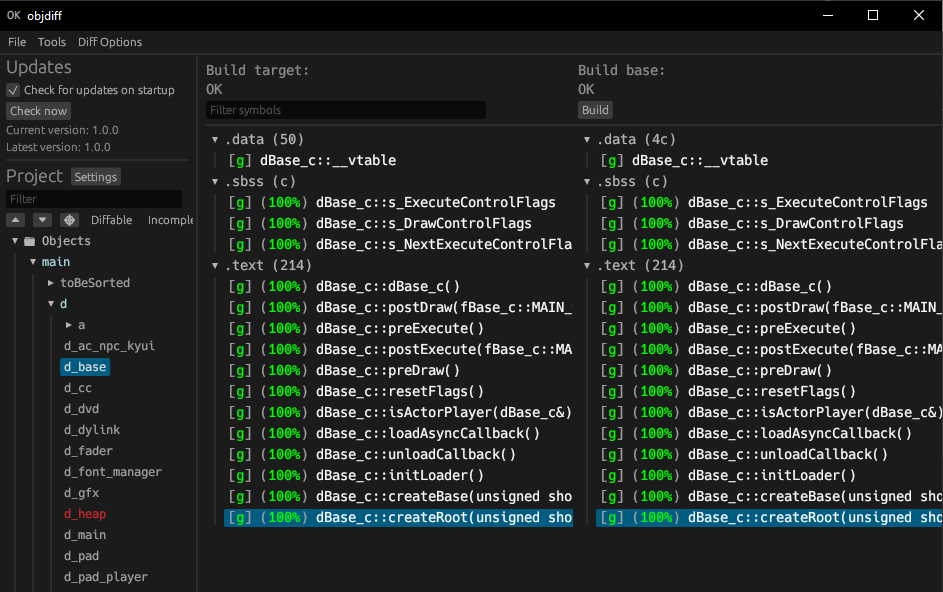This screenshot has width=943, height=592.
Task: Toggle the Incomplete filter option
Action: pos(170,220)
